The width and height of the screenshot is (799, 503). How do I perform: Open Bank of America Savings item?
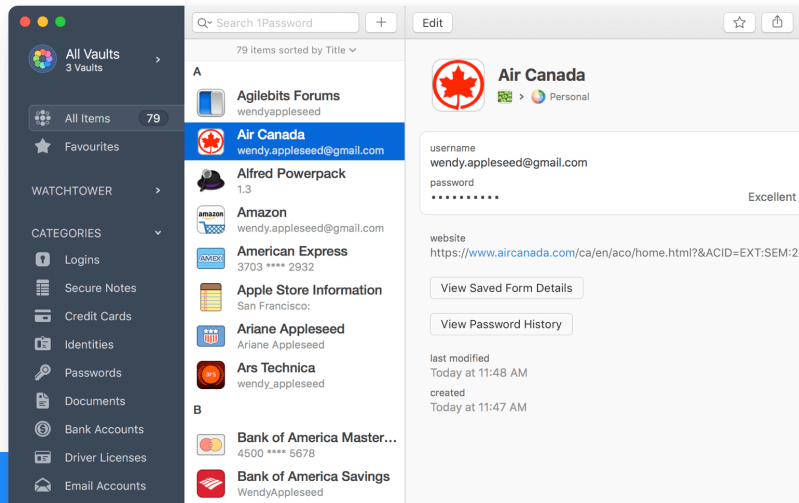(x=295, y=483)
